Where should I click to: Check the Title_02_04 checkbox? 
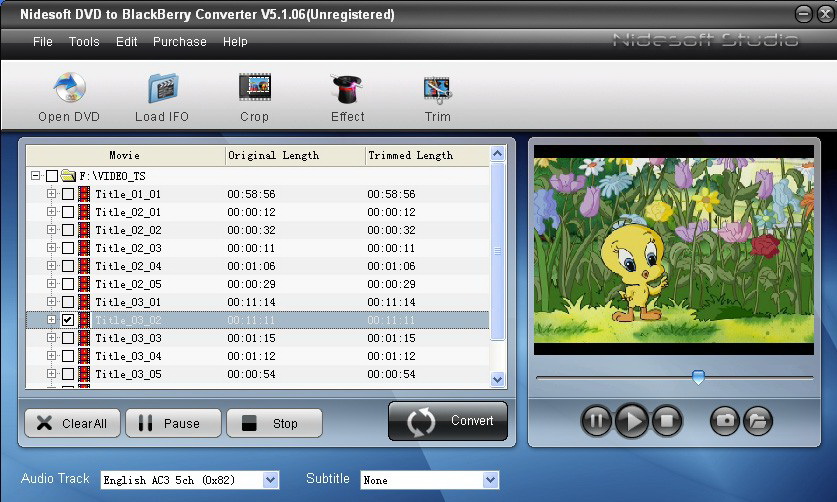point(68,266)
